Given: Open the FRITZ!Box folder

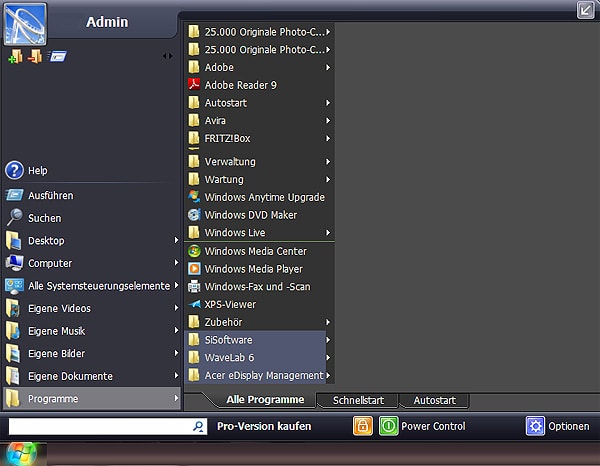Looking at the screenshot, I should tap(259, 138).
